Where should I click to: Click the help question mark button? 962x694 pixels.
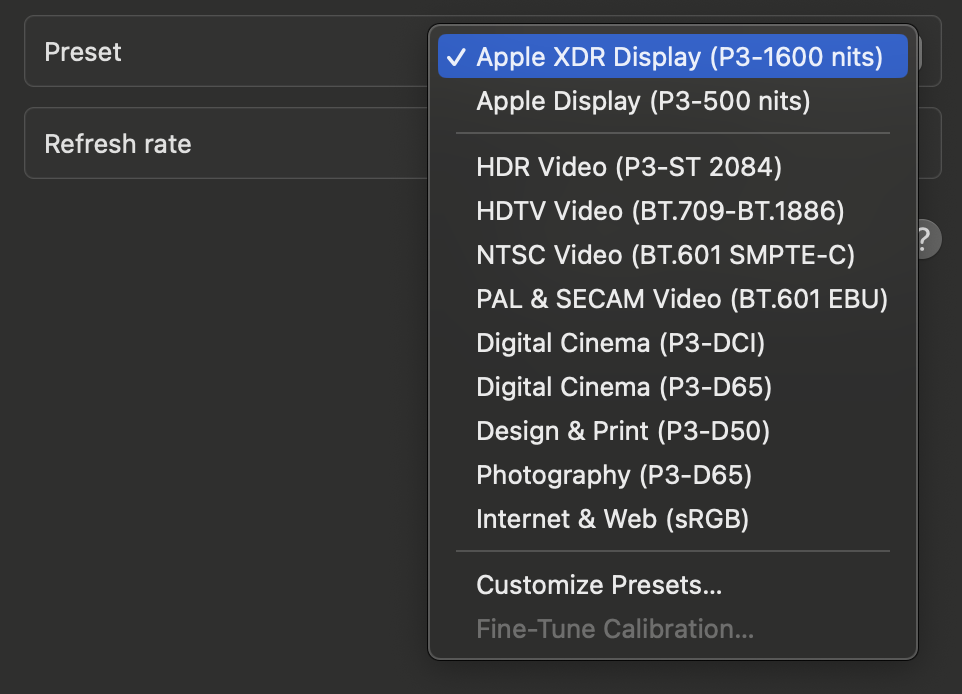tap(928, 239)
